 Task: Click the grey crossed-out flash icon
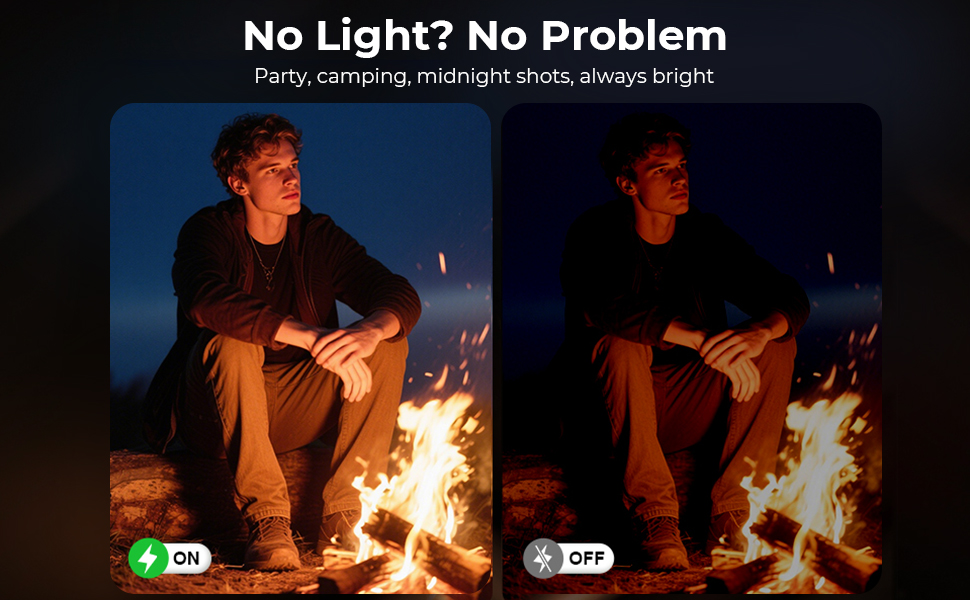coord(543,558)
